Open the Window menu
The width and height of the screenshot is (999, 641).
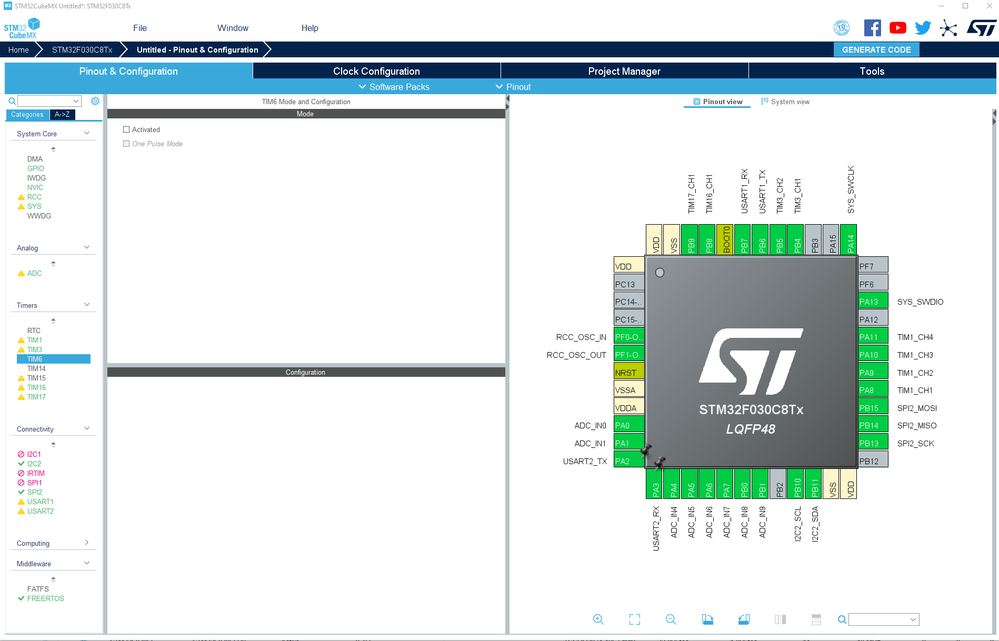click(233, 28)
